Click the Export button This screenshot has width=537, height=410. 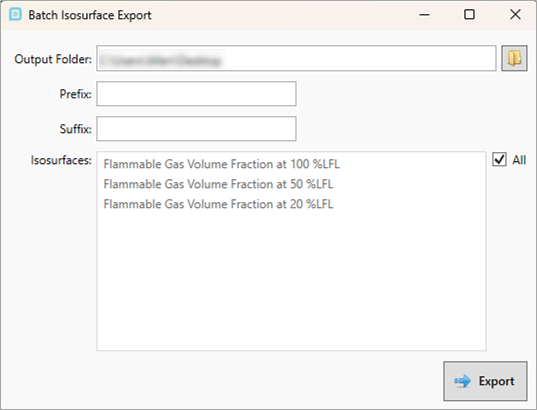click(485, 381)
